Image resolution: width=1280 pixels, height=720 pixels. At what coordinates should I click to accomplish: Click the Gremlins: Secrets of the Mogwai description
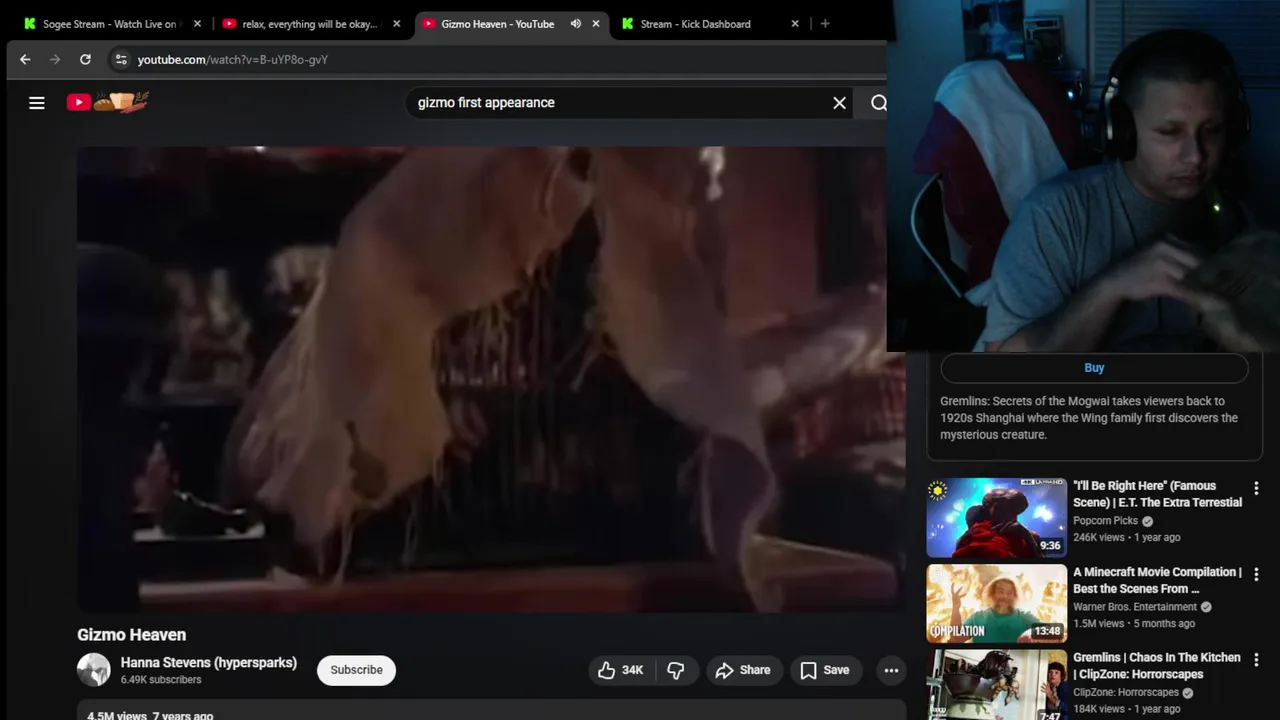[1089, 418]
